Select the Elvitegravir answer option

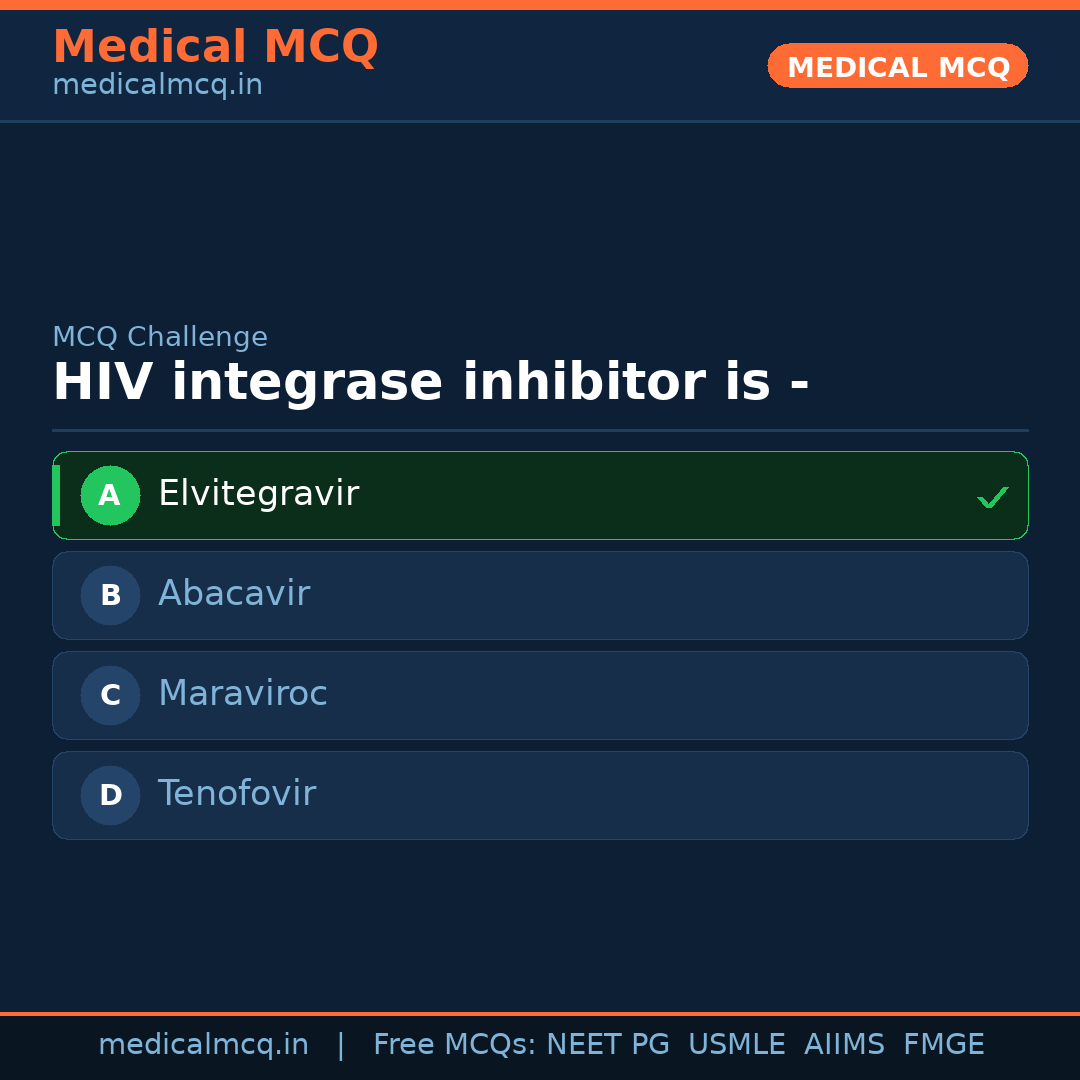tap(540, 495)
